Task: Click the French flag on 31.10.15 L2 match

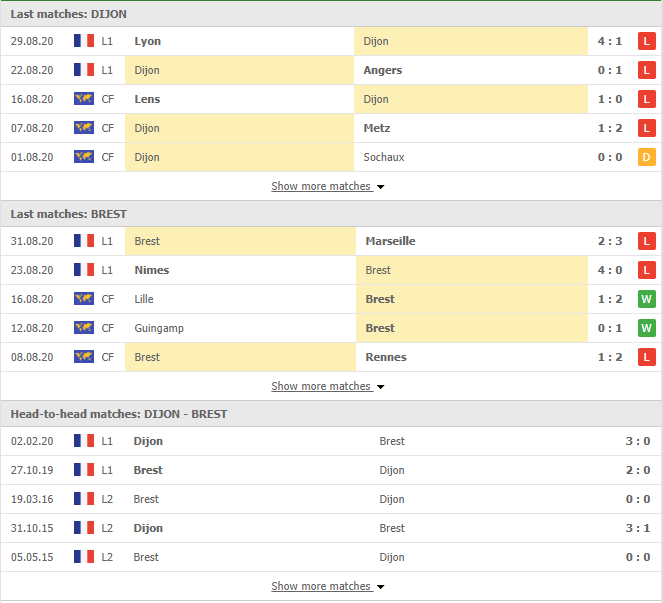Action: click(x=84, y=528)
